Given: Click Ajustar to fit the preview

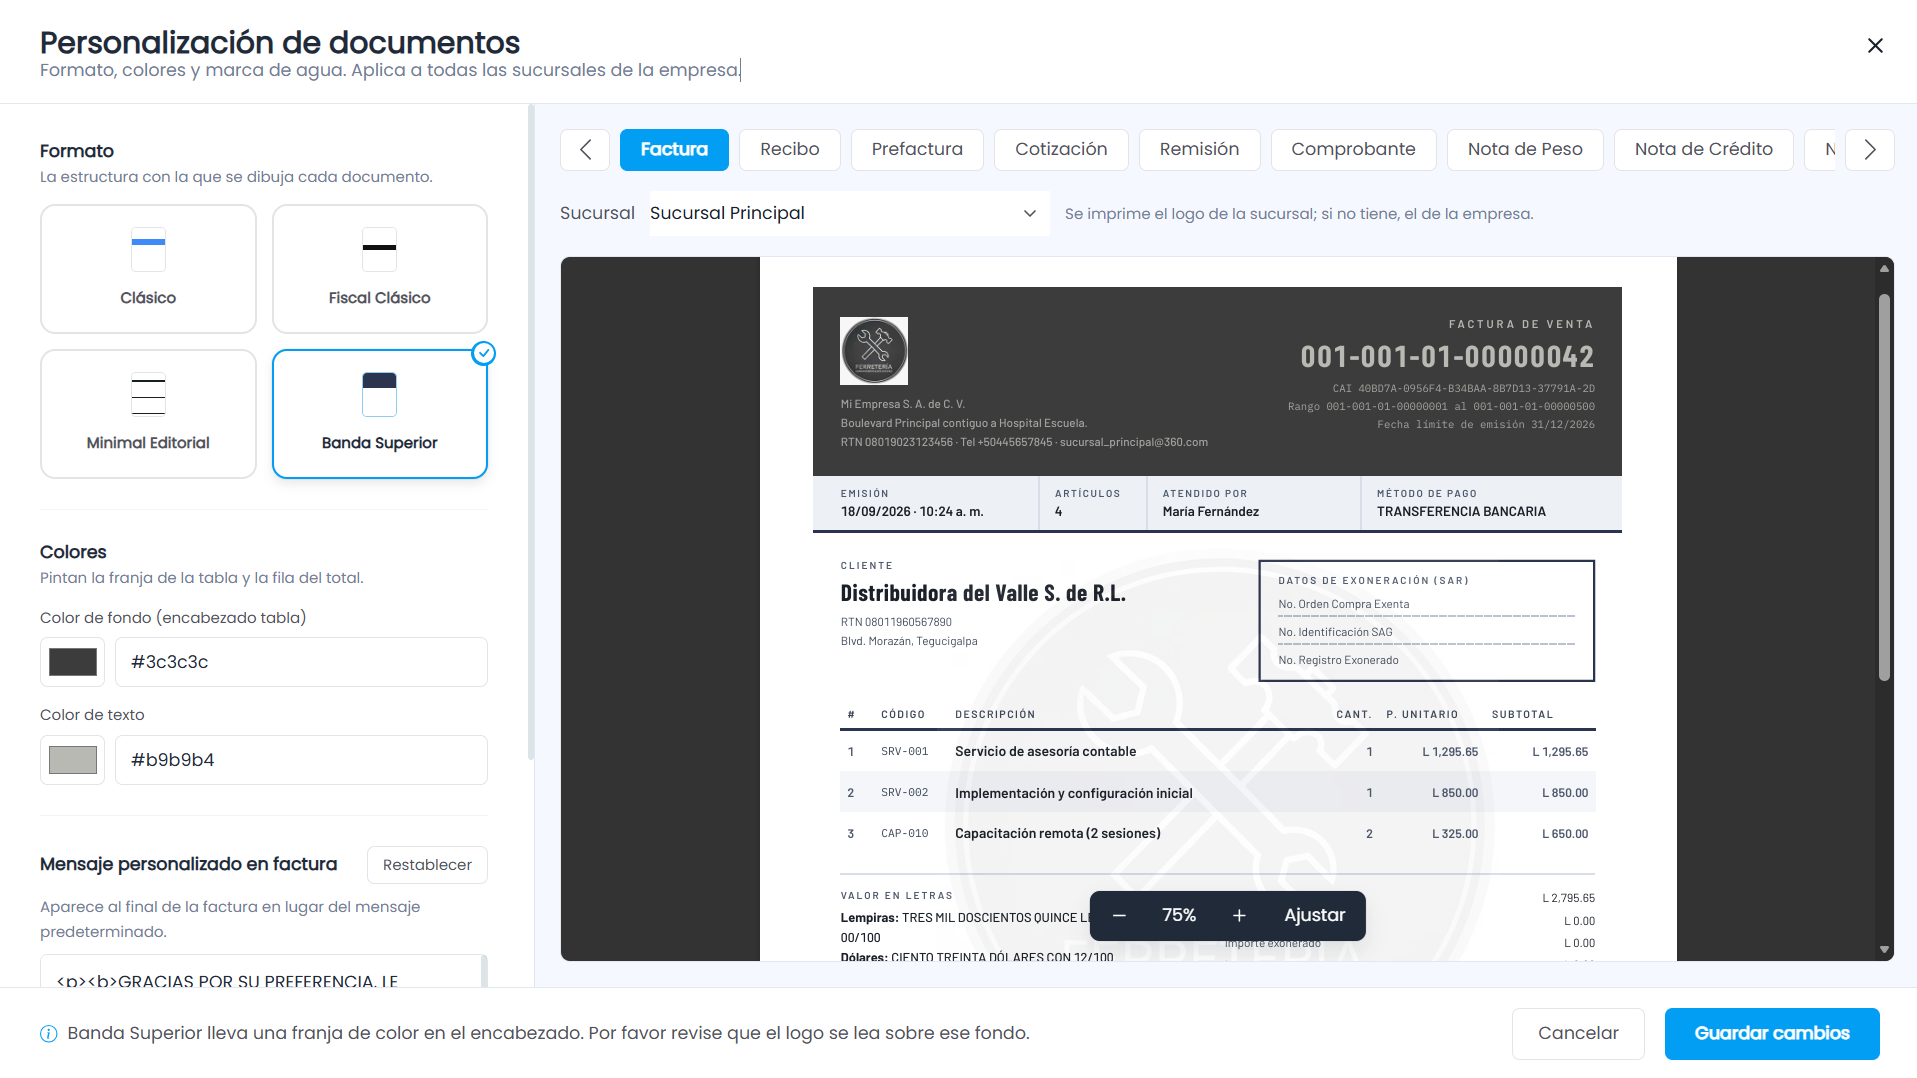Looking at the screenshot, I should tap(1314, 916).
